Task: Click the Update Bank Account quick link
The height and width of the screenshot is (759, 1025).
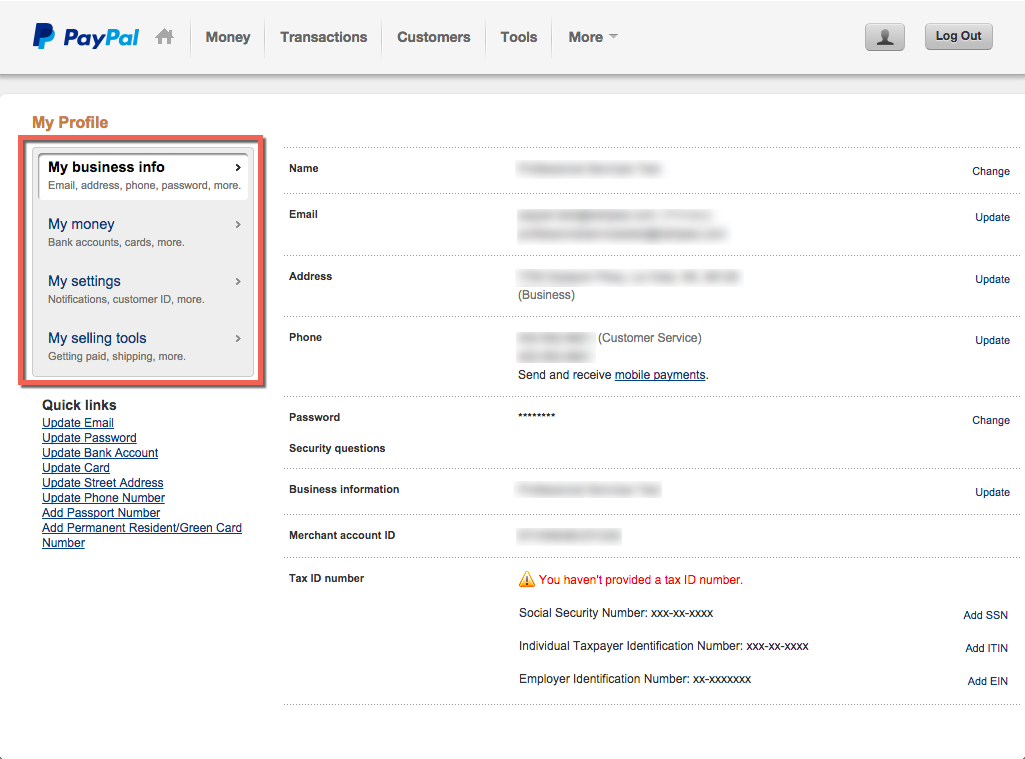Action: pos(100,453)
